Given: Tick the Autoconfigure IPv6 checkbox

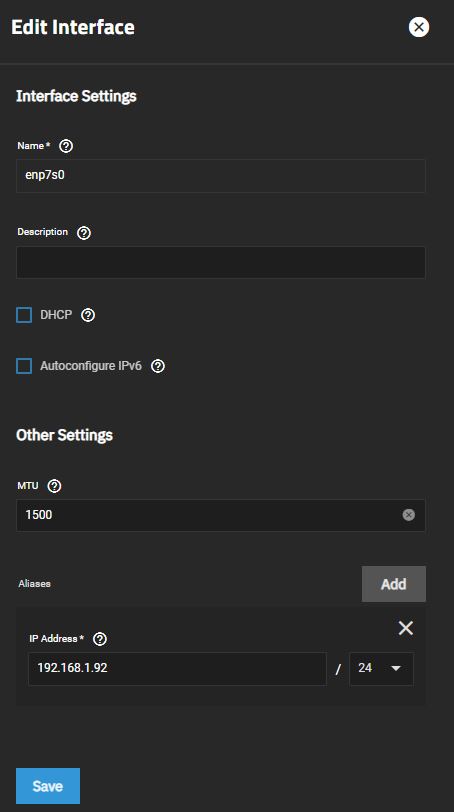Looking at the screenshot, I should pyautogui.click(x=24, y=366).
